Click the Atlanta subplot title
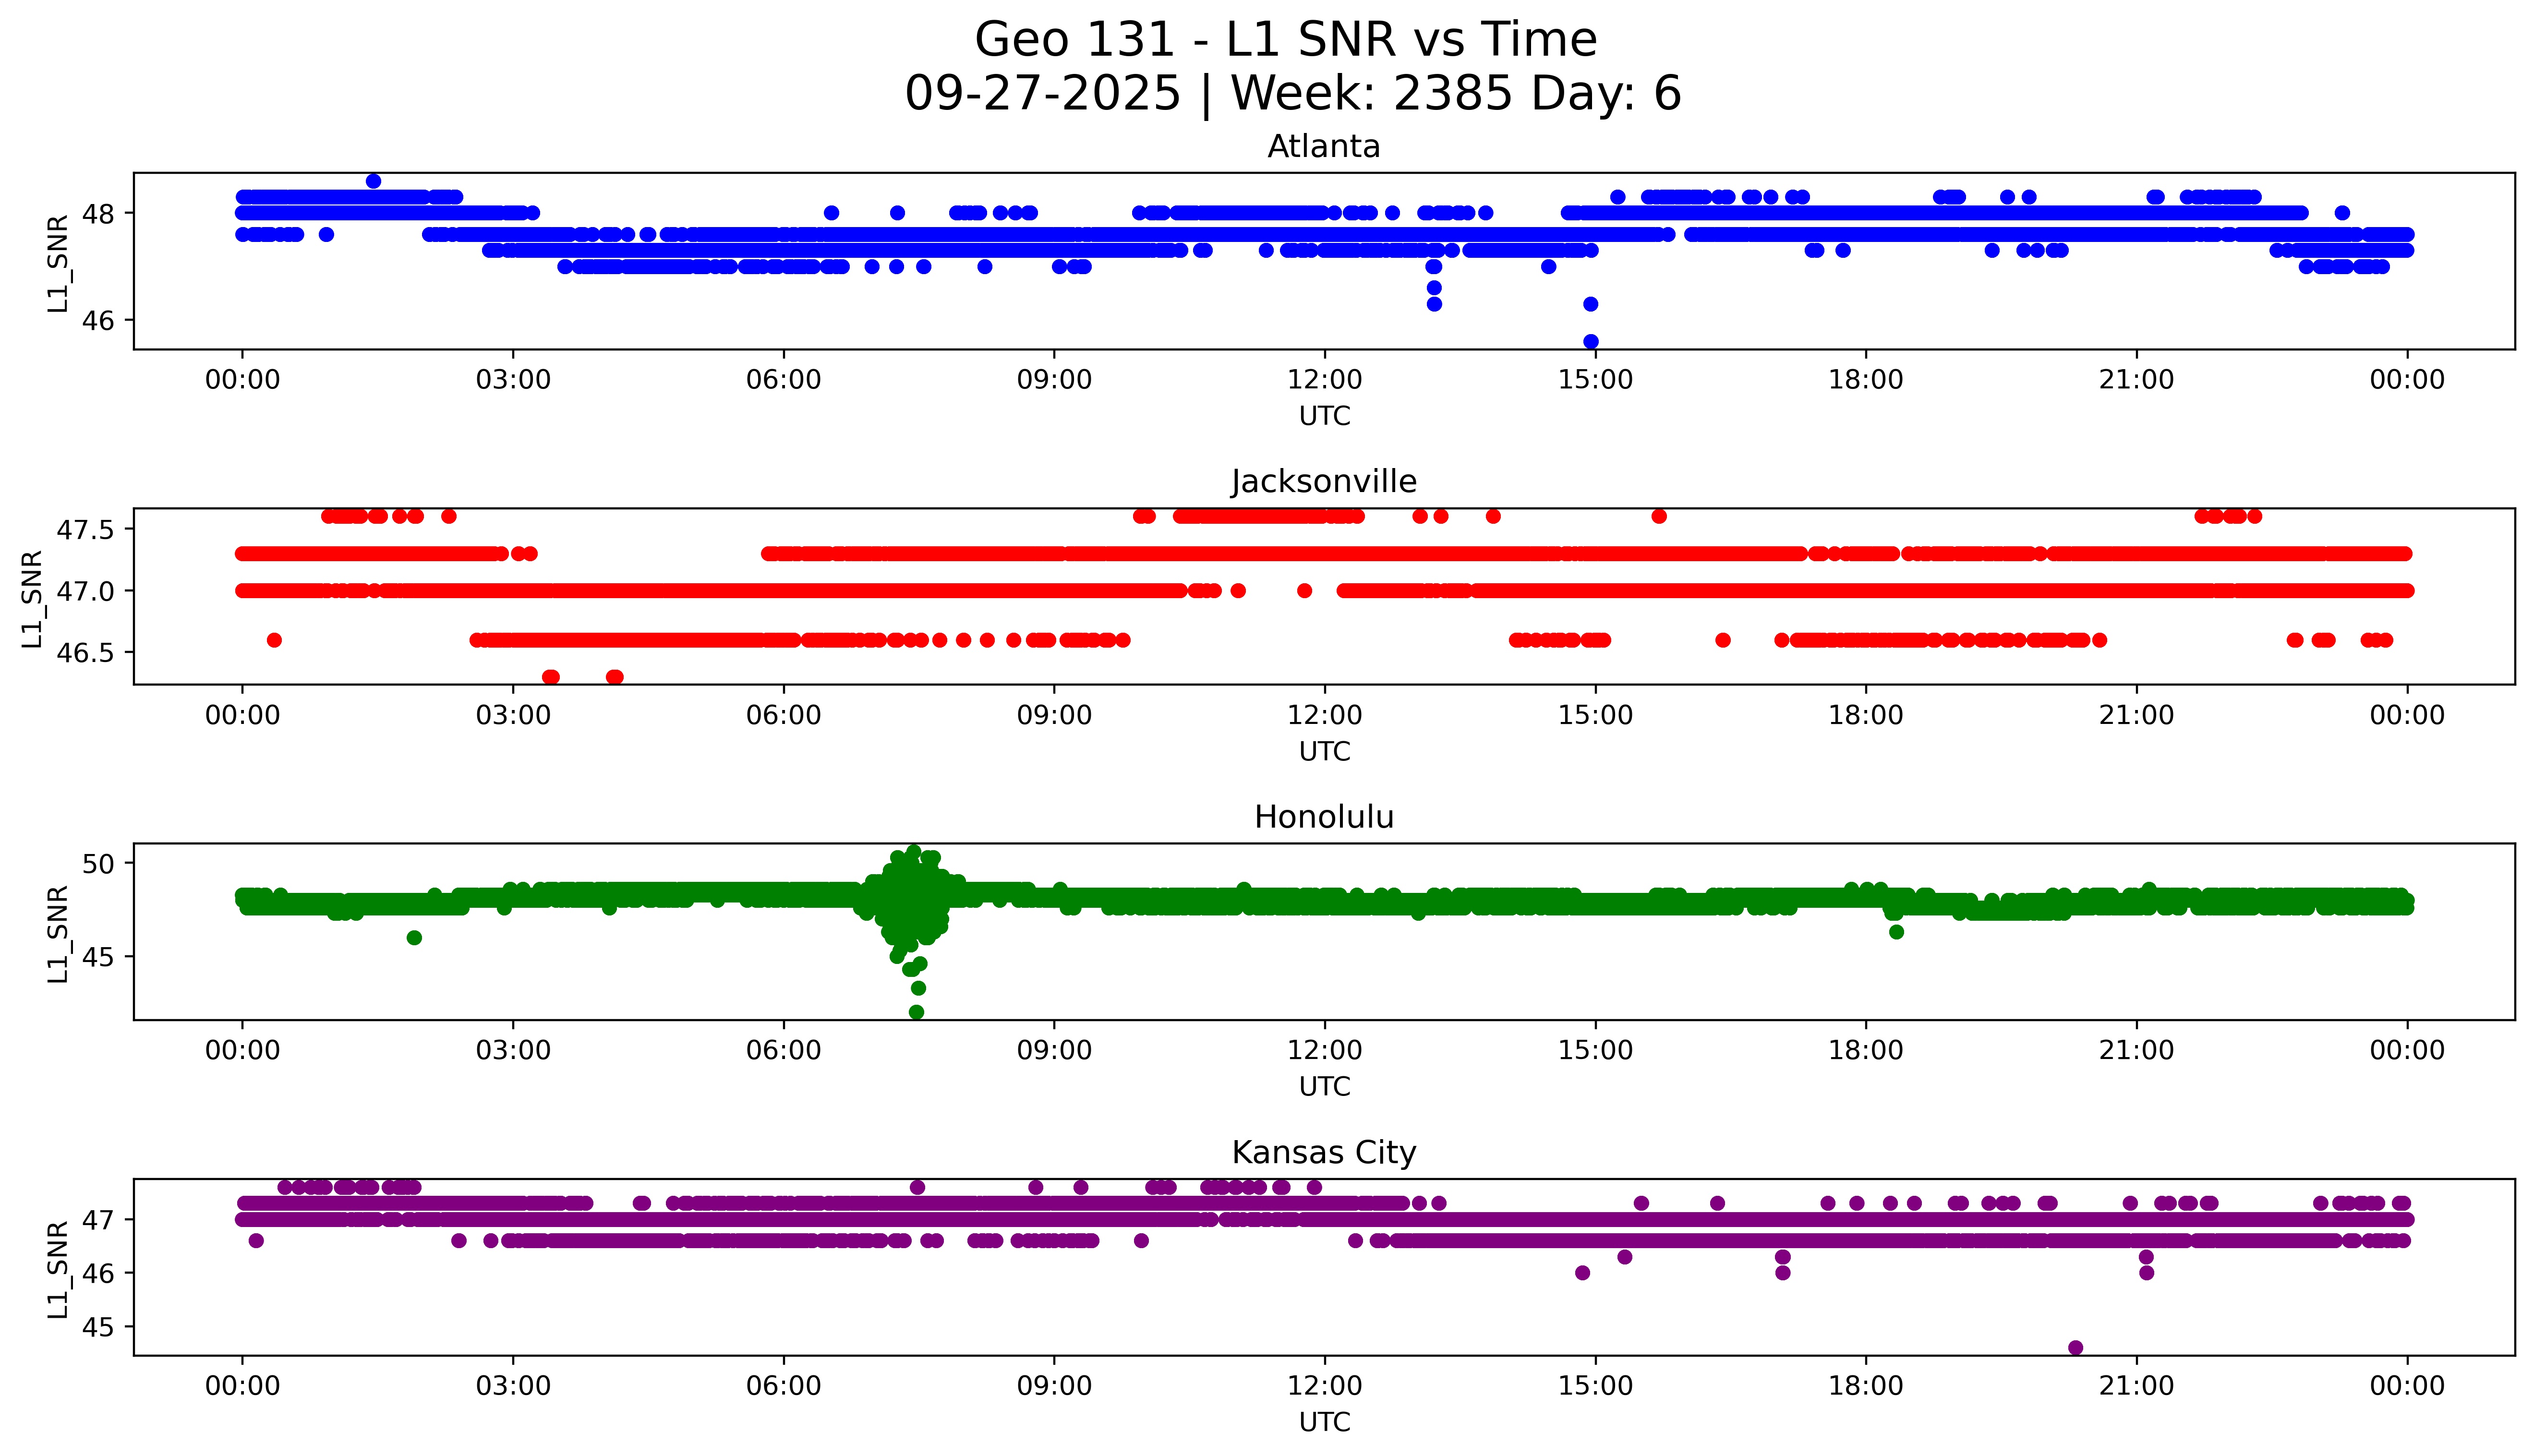Image resolution: width=2534 pixels, height=1456 pixels. click(x=1323, y=147)
